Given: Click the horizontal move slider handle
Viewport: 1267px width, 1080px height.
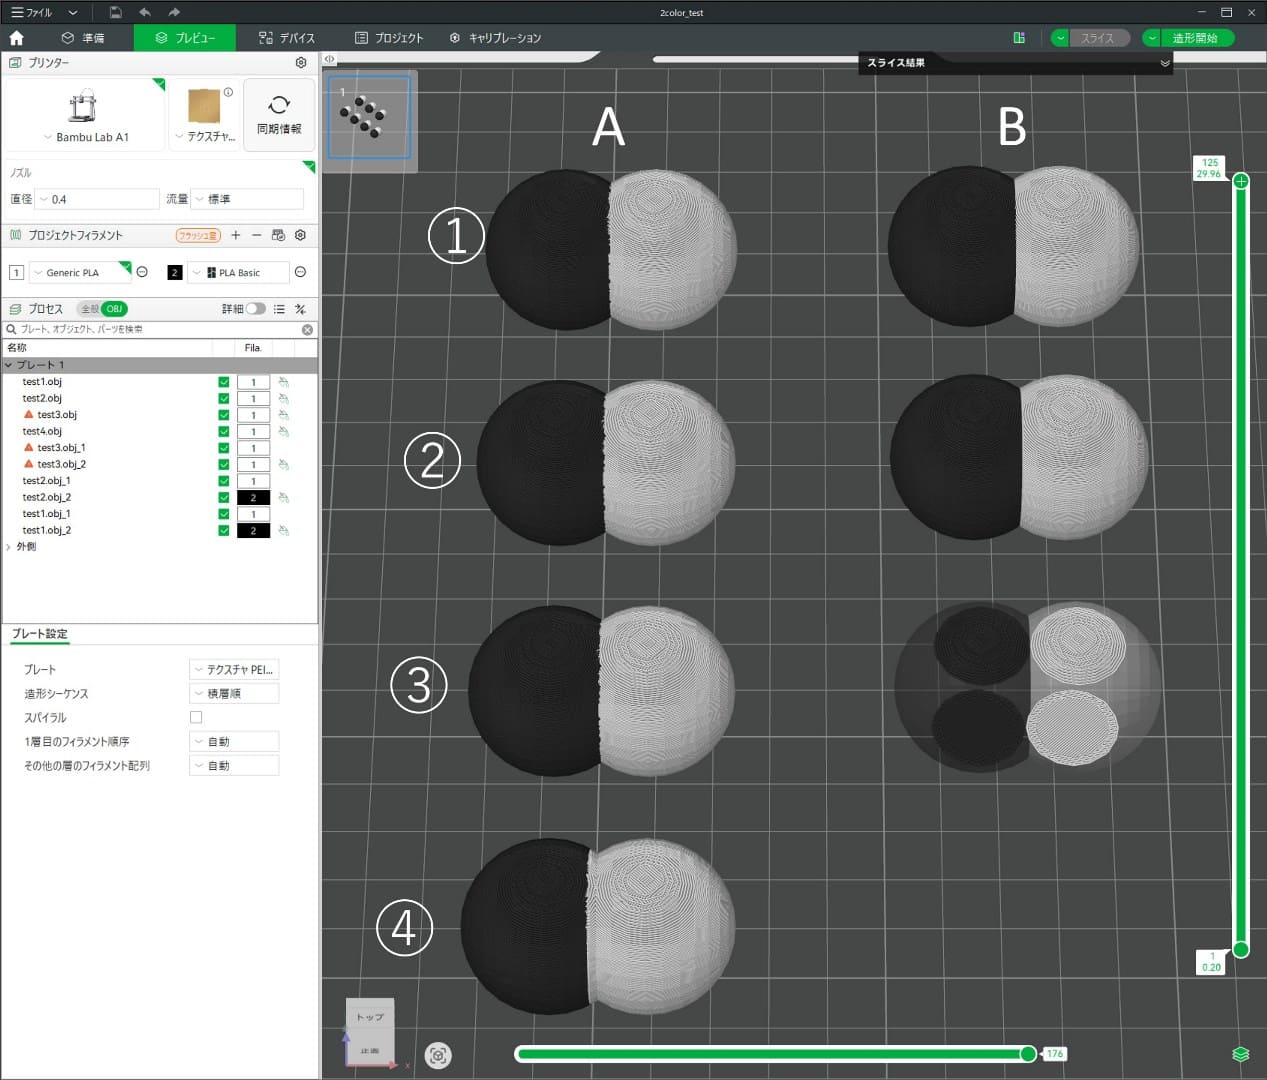Looking at the screenshot, I should [1028, 1053].
